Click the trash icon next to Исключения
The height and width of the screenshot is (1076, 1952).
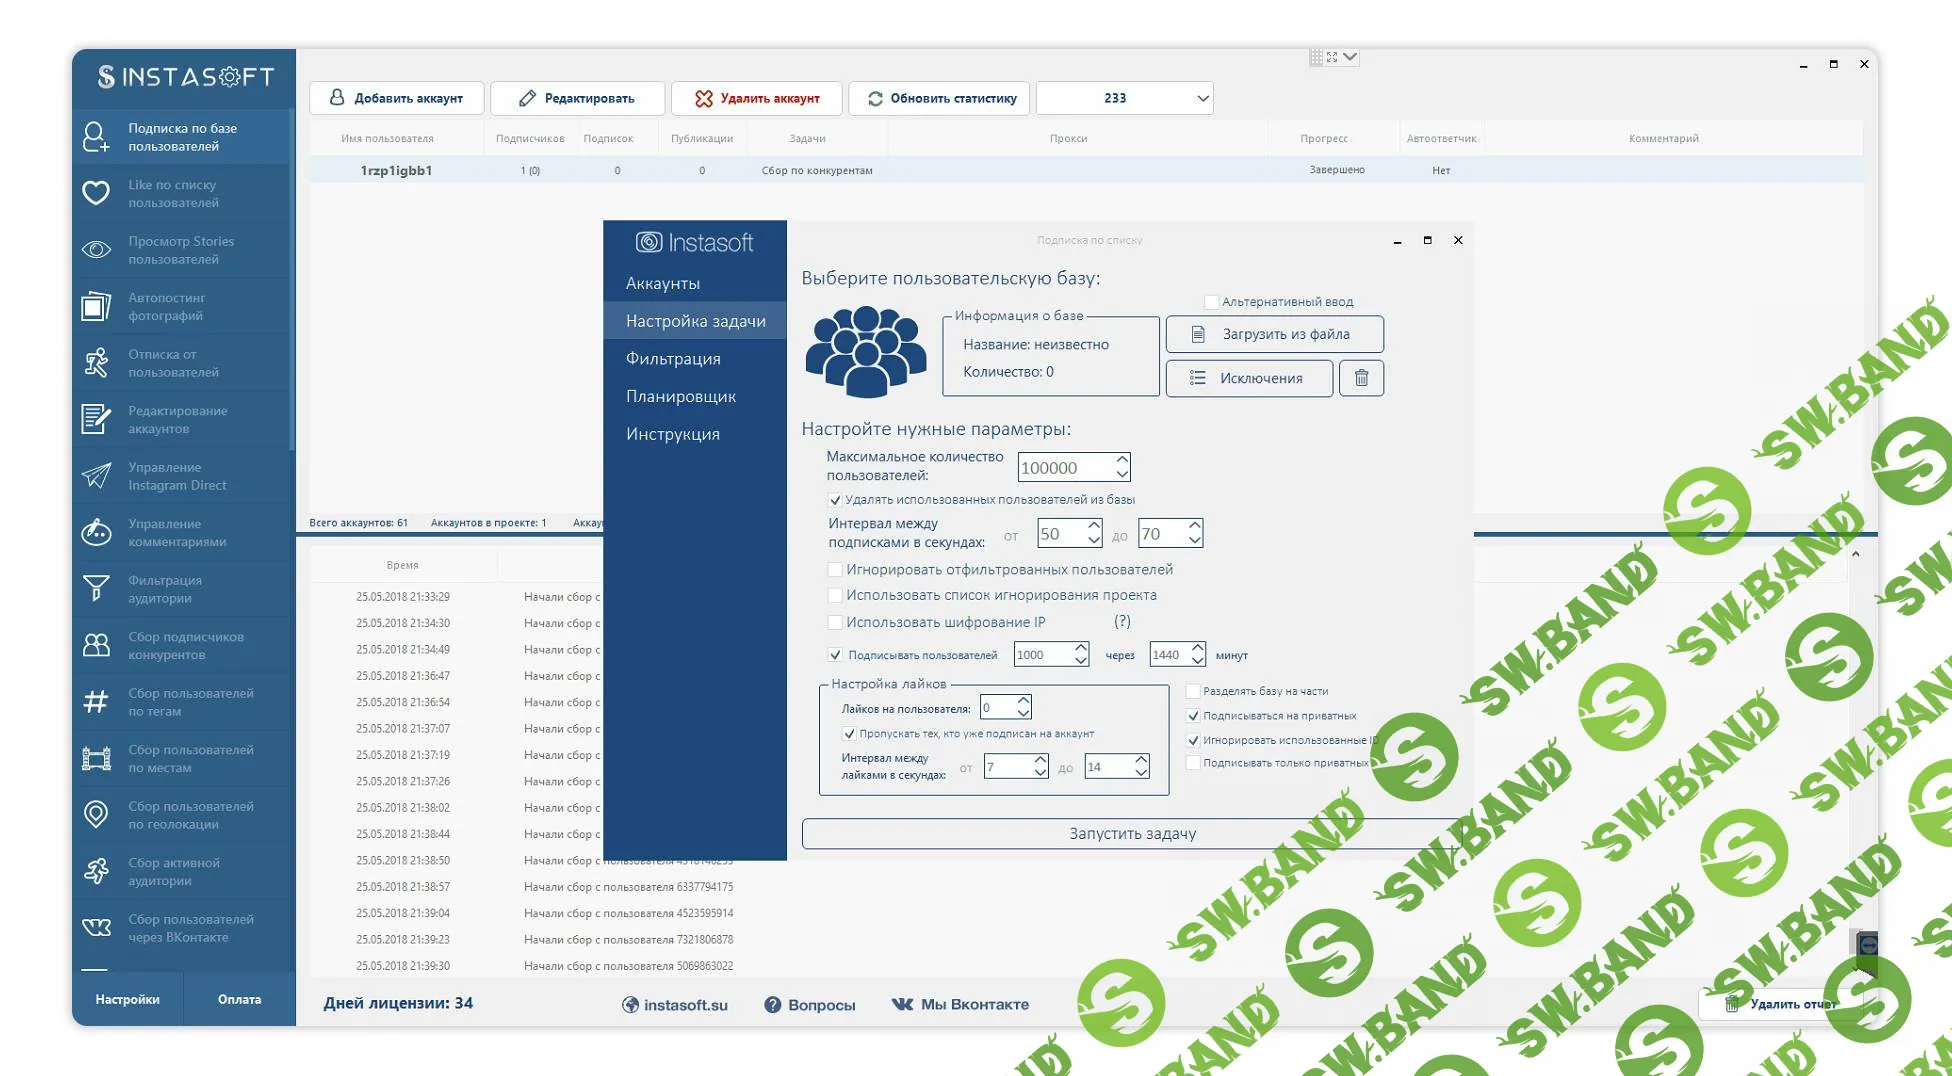coord(1361,378)
